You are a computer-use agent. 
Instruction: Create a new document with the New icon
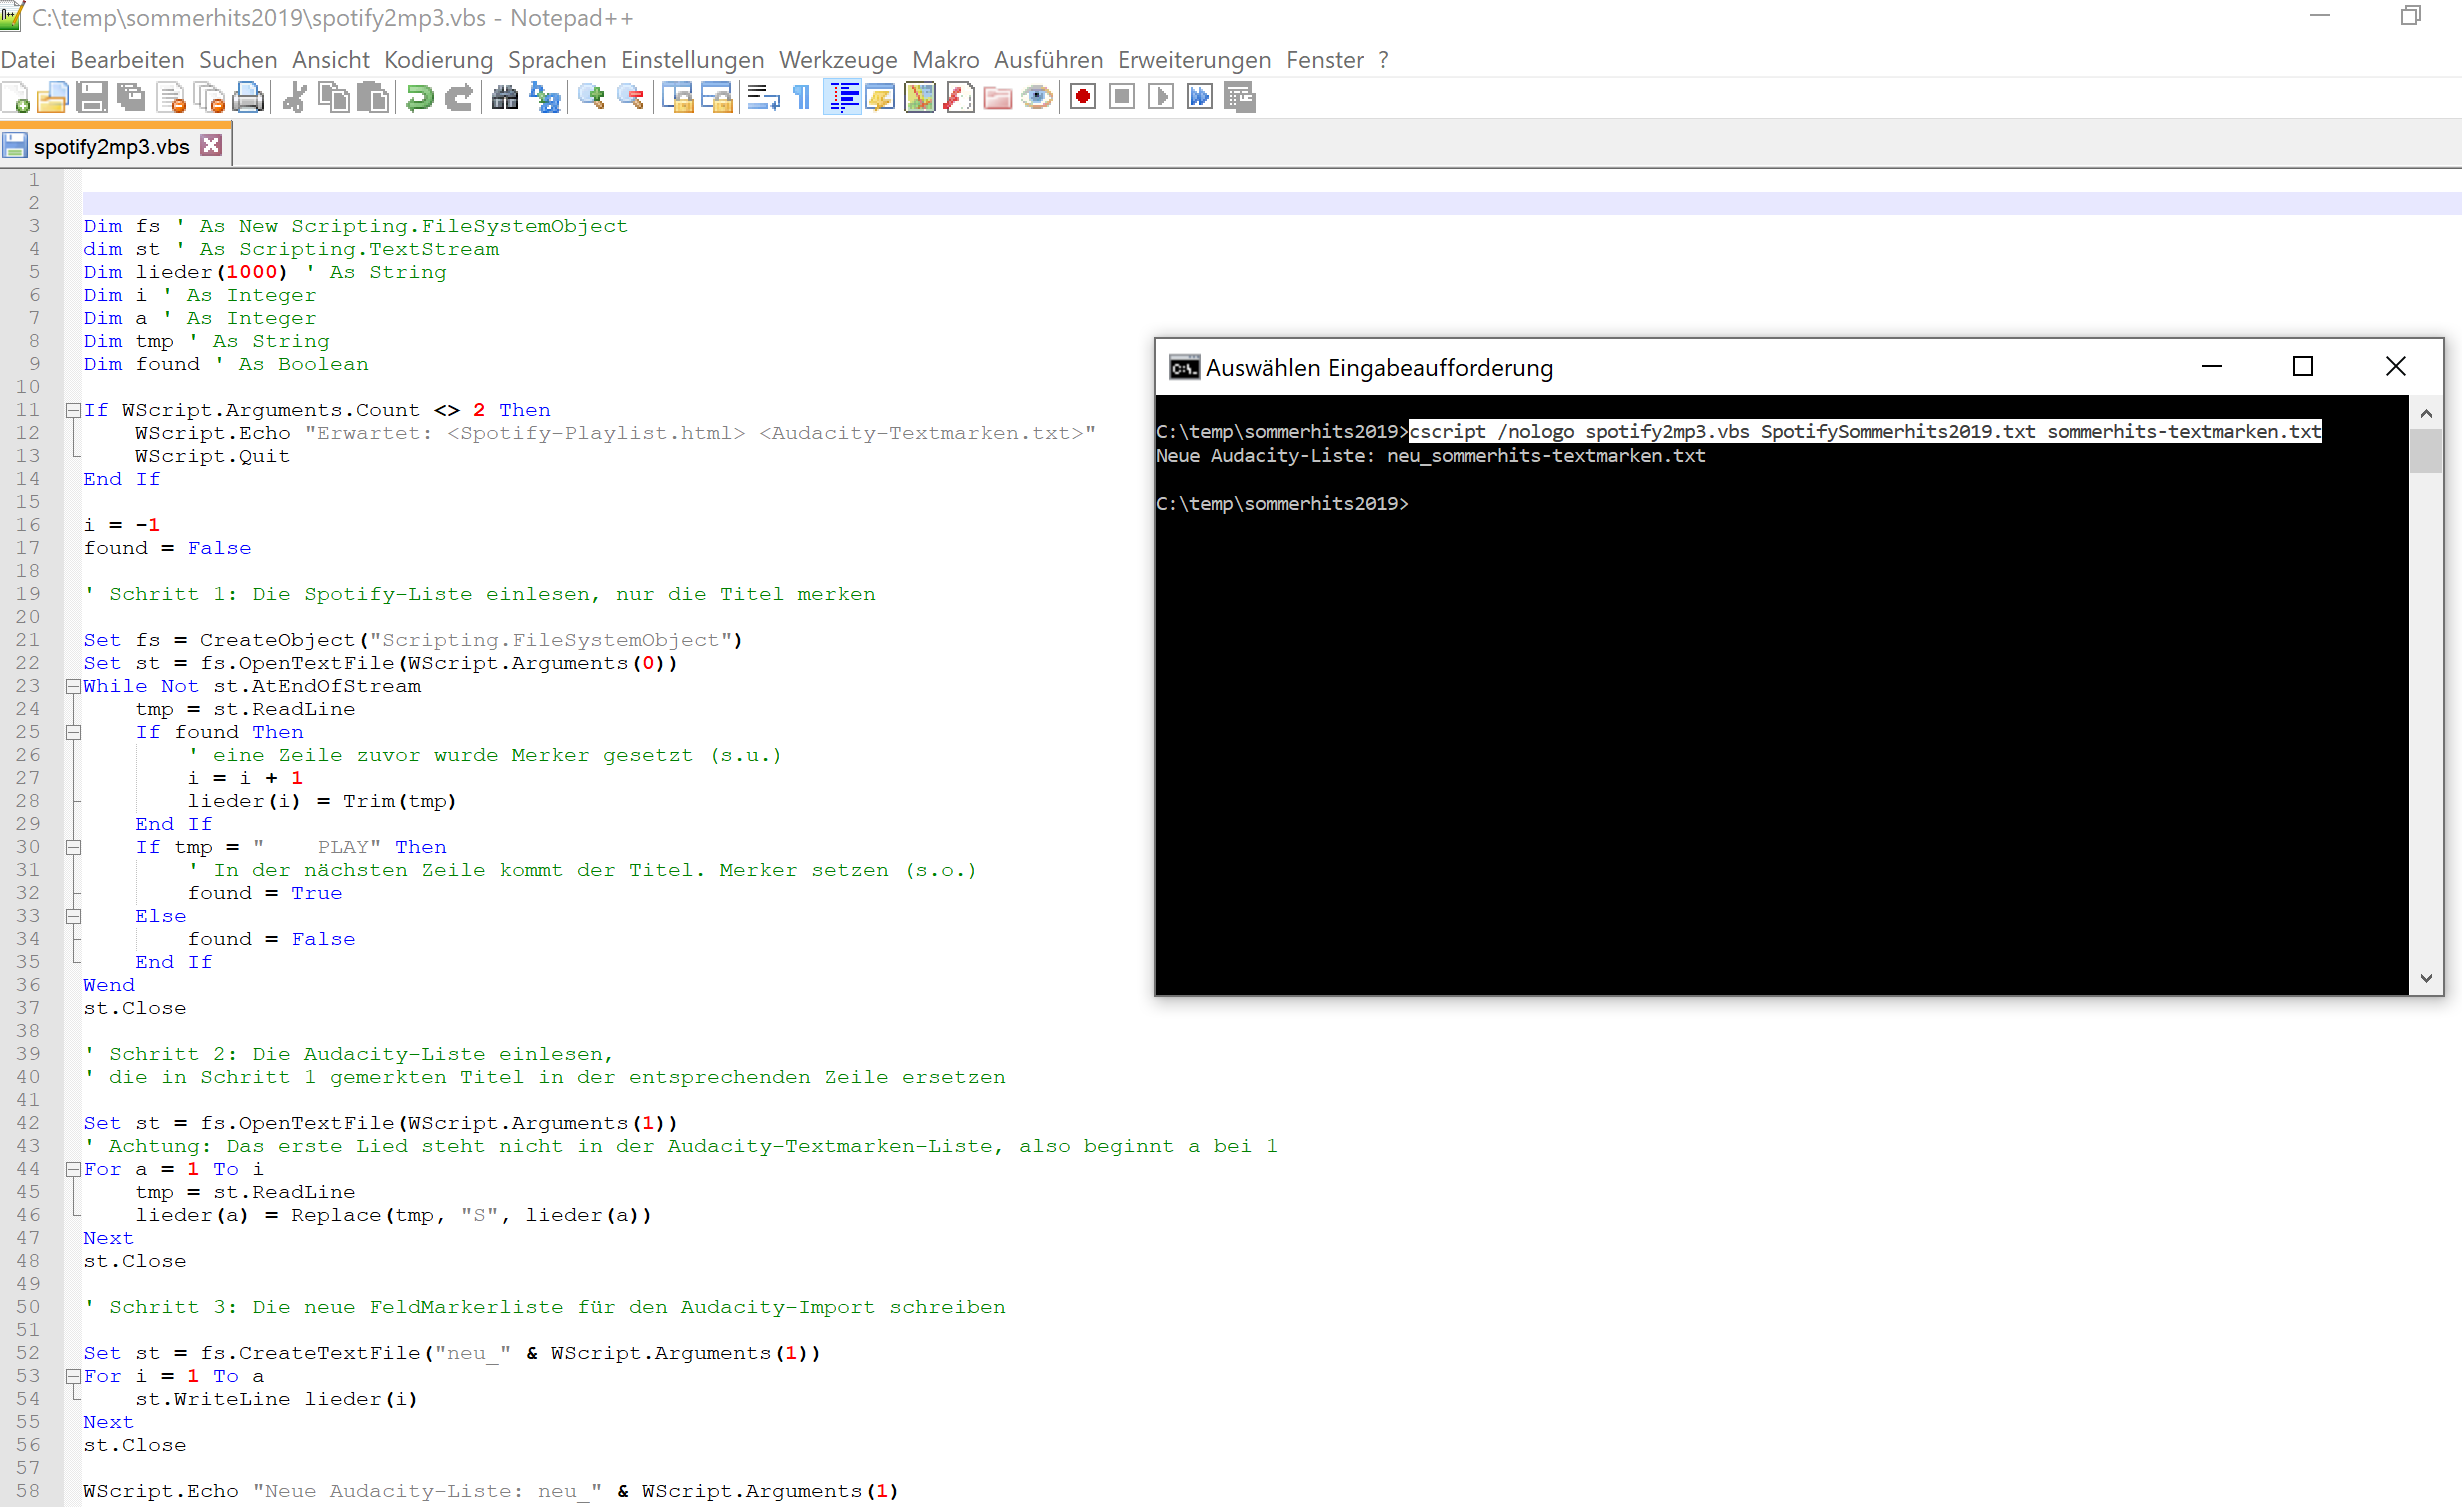[x=15, y=97]
